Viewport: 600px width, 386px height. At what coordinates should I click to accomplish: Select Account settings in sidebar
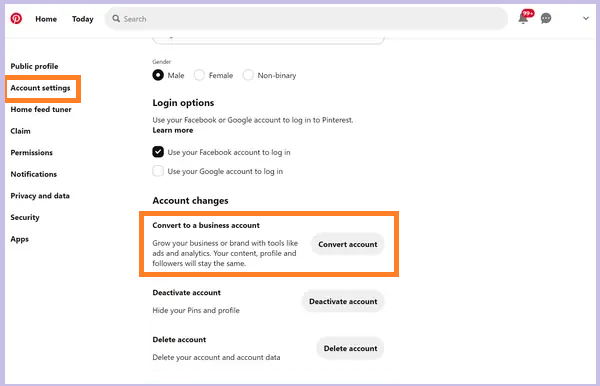(x=41, y=88)
